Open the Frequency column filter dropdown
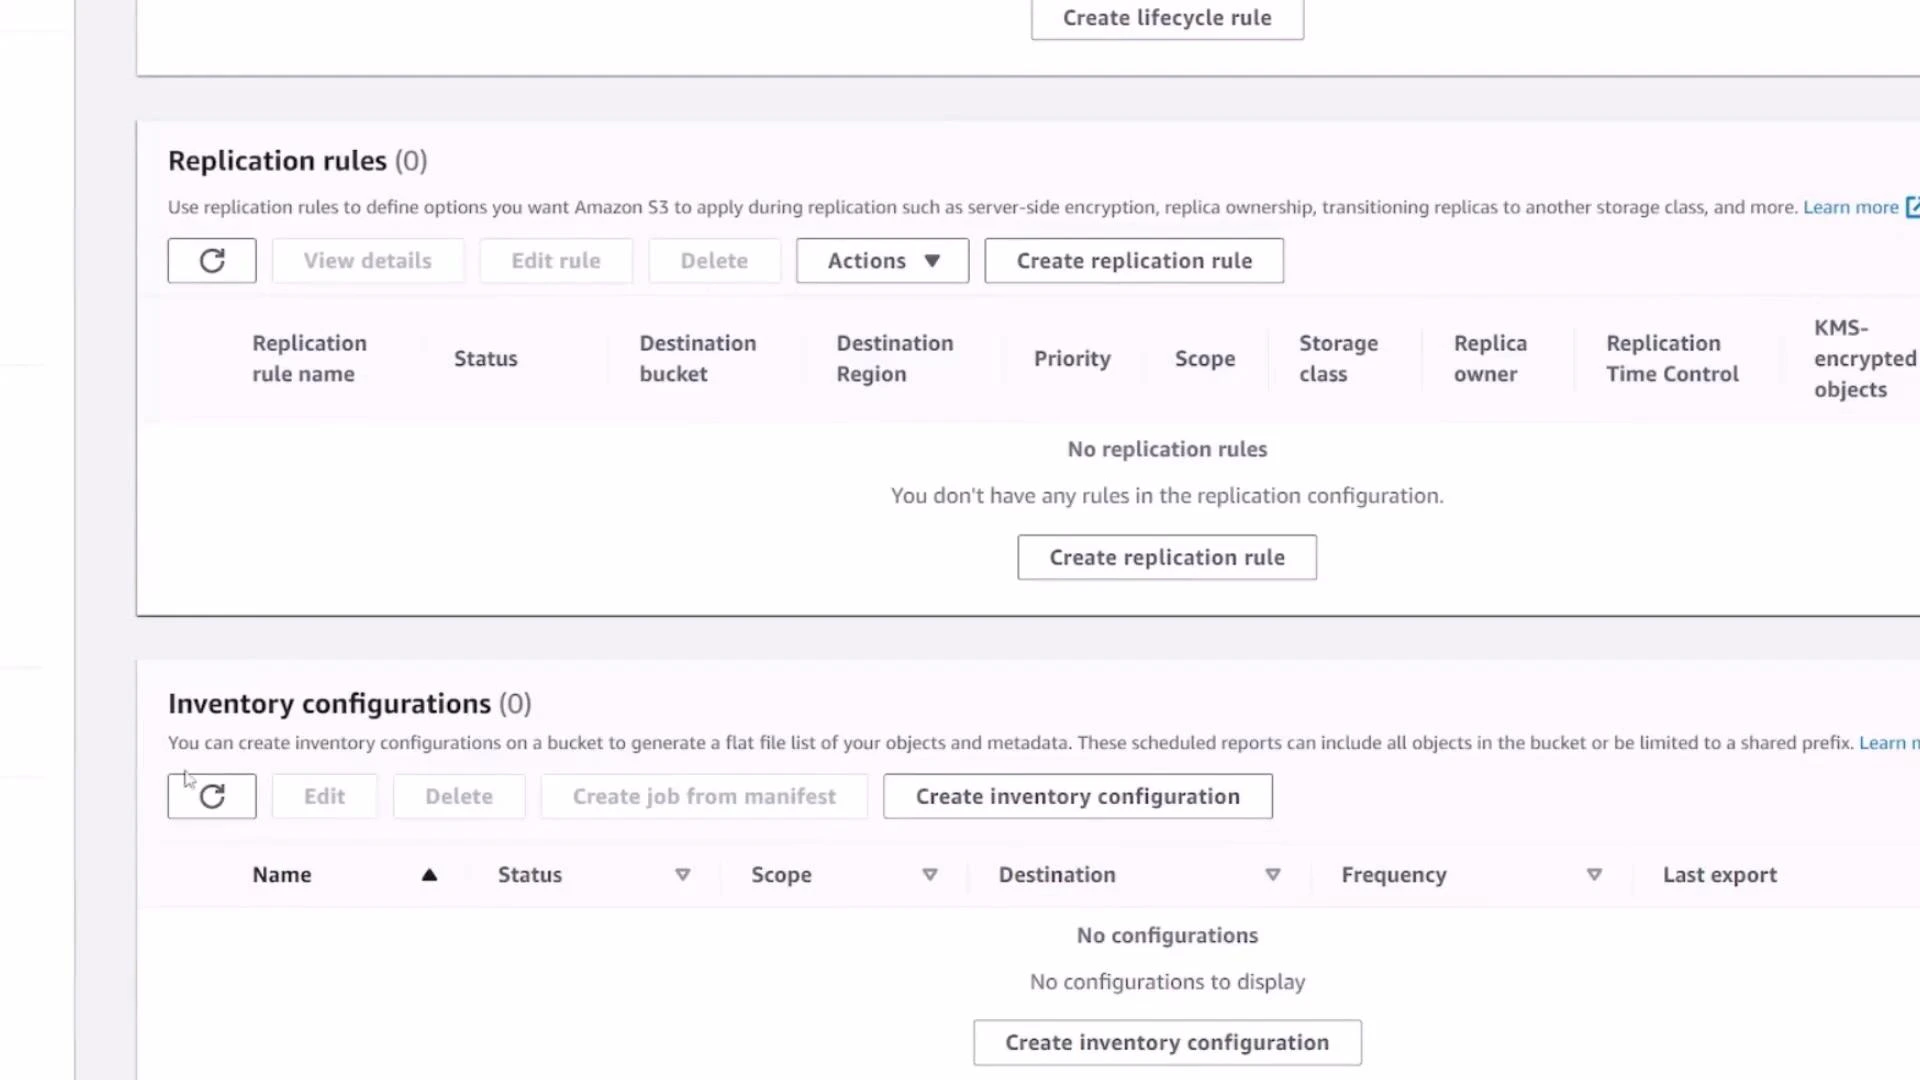Image resolution: width=1920 pixels, height=1080 pixels. tap(1594, 874)
